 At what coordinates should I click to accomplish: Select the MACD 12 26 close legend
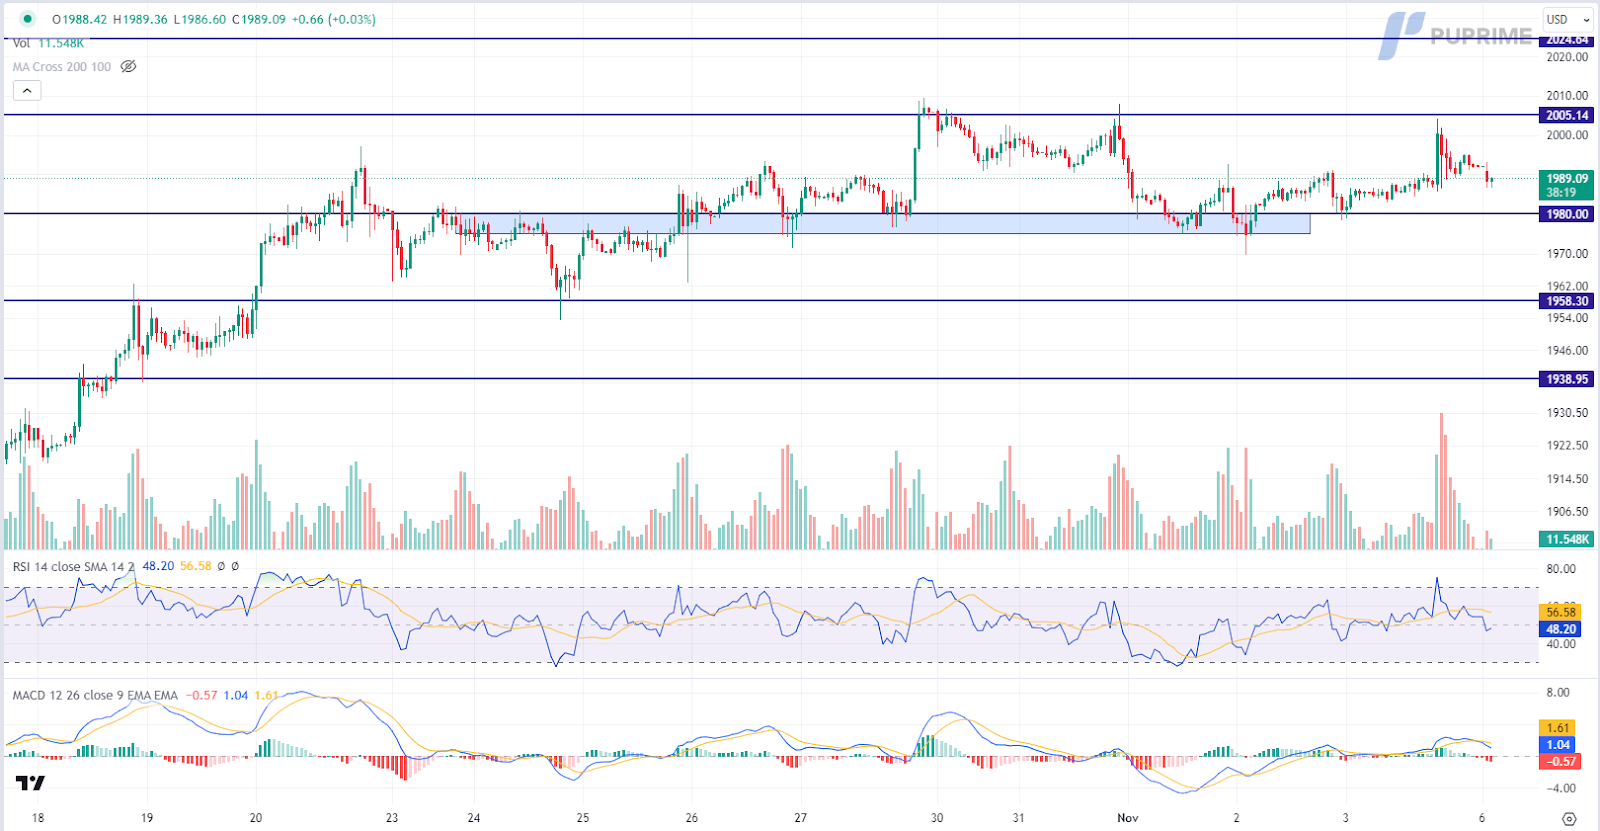(x=95, y=695)
